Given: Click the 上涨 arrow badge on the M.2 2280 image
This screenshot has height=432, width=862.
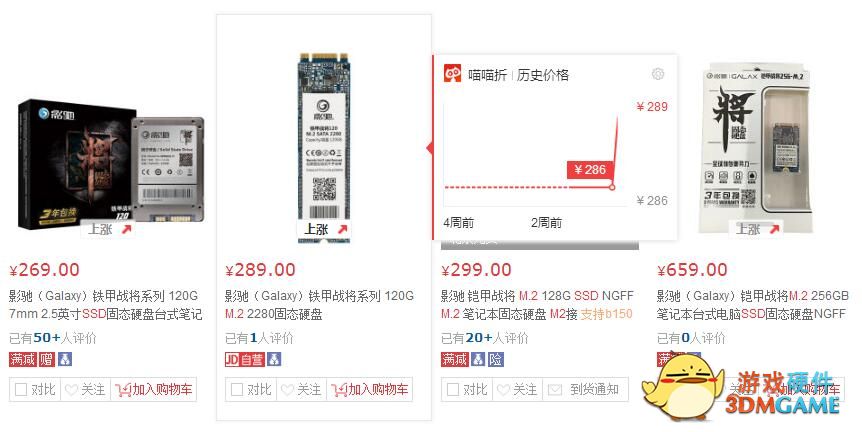Looking at the screenshot, I should tap(325, 229).
